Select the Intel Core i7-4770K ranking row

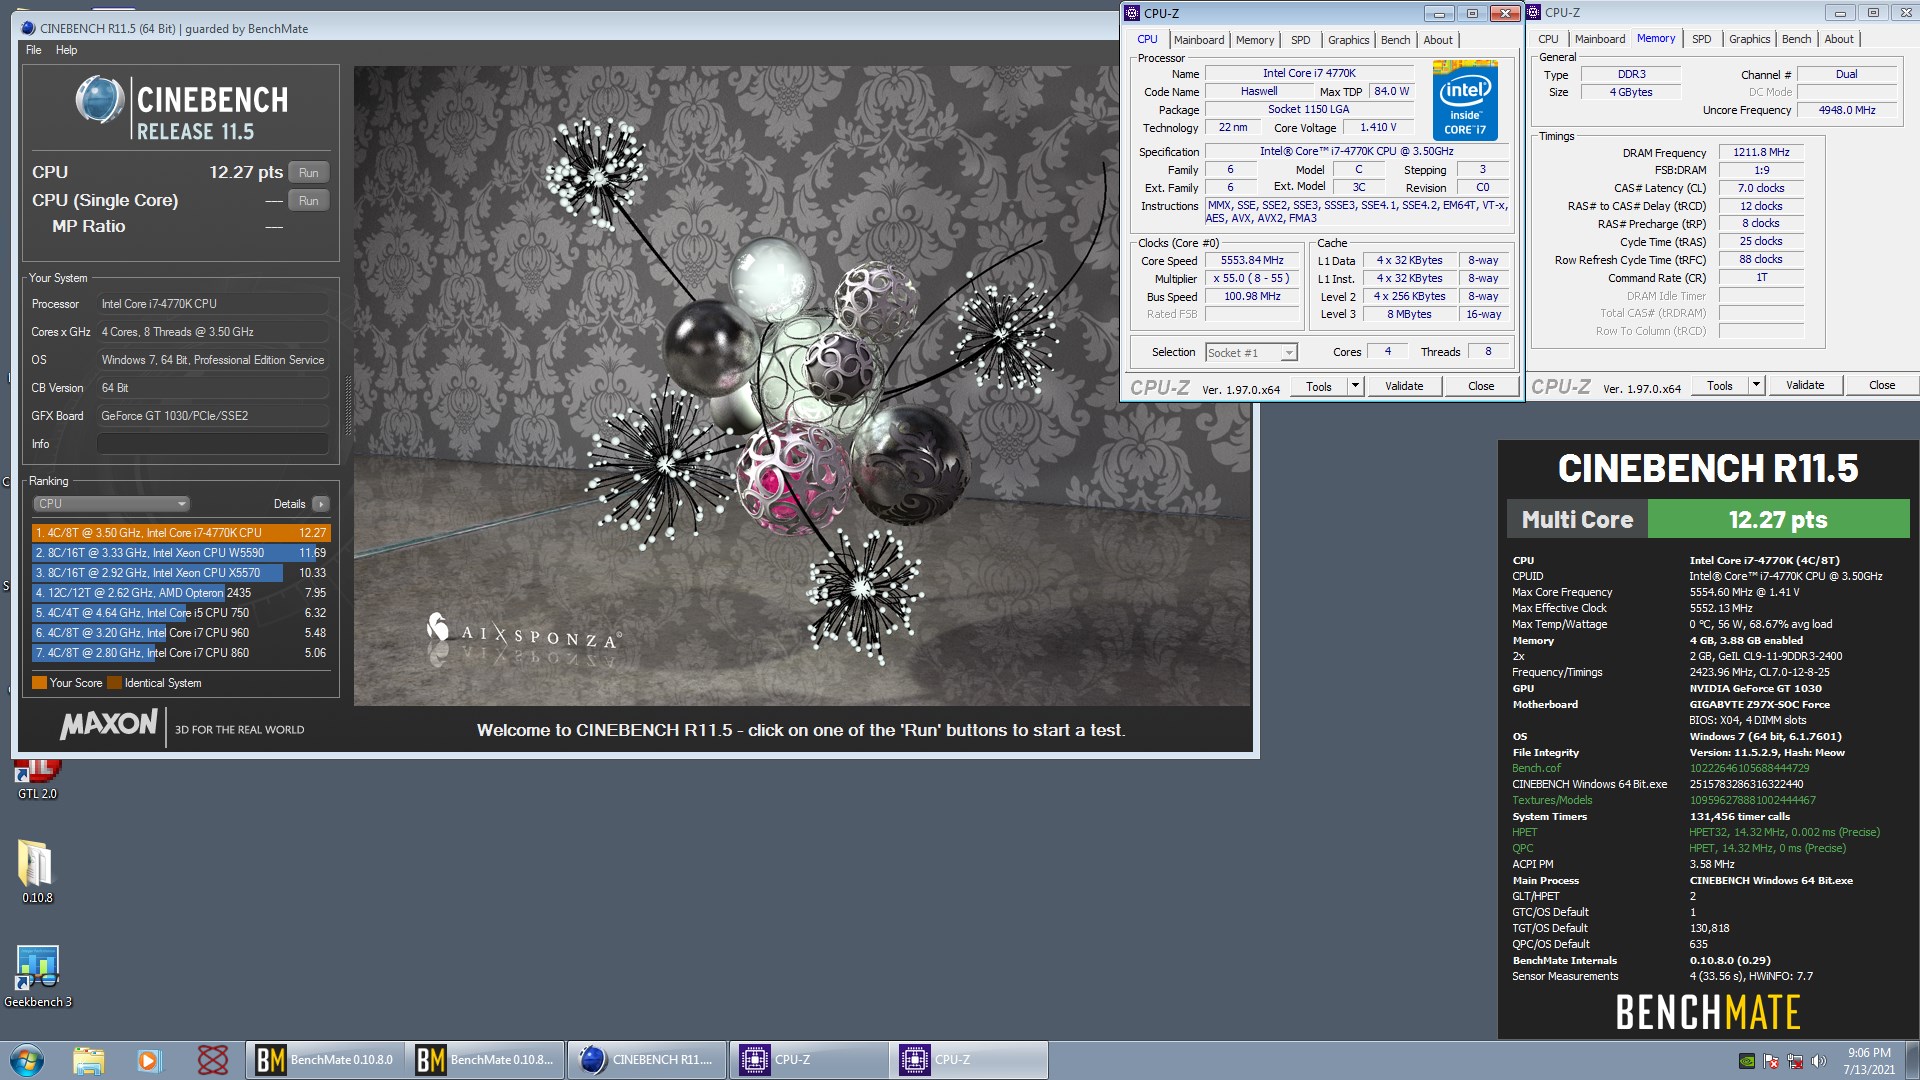(x=181, y=533)
